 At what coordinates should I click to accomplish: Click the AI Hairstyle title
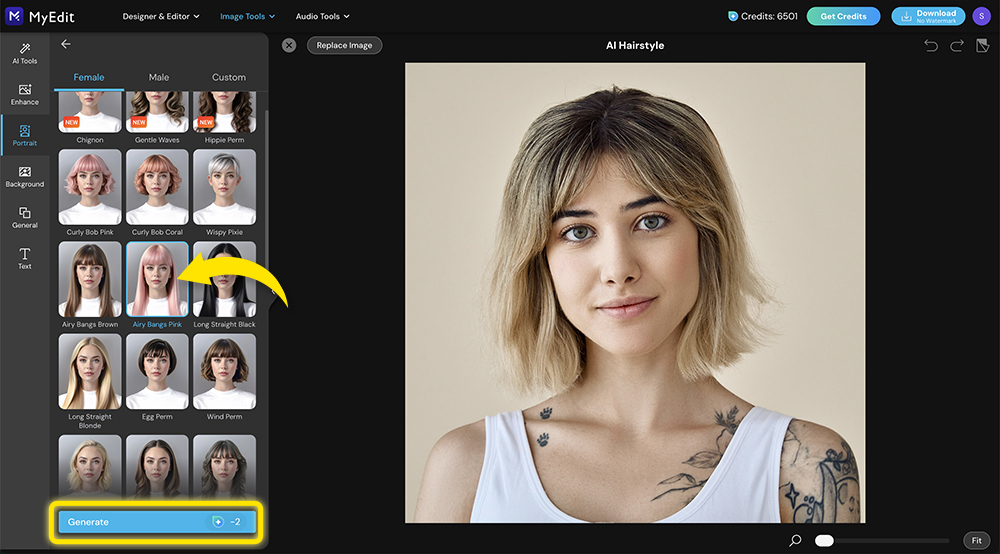point(635,45)
